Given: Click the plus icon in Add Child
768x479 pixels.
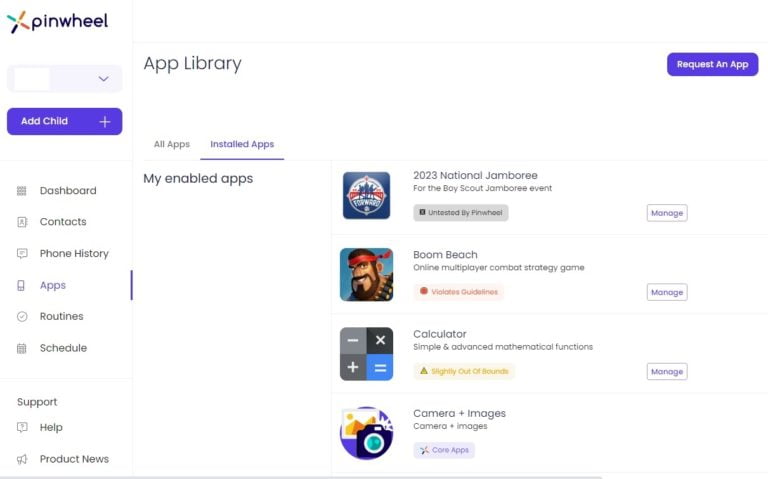Looking at the screenshot, I should pos(105,121).
